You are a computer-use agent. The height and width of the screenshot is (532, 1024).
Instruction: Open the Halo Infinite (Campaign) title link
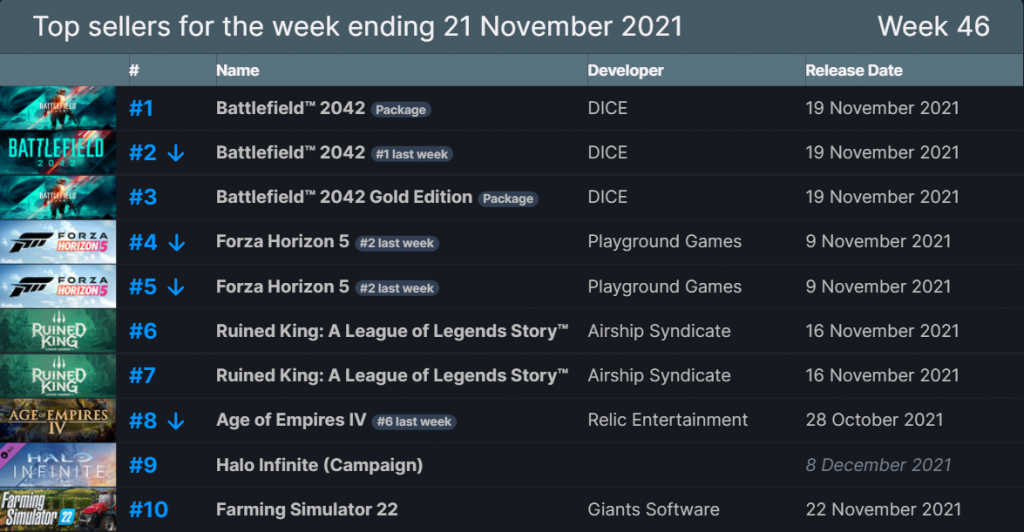(319, 465)
